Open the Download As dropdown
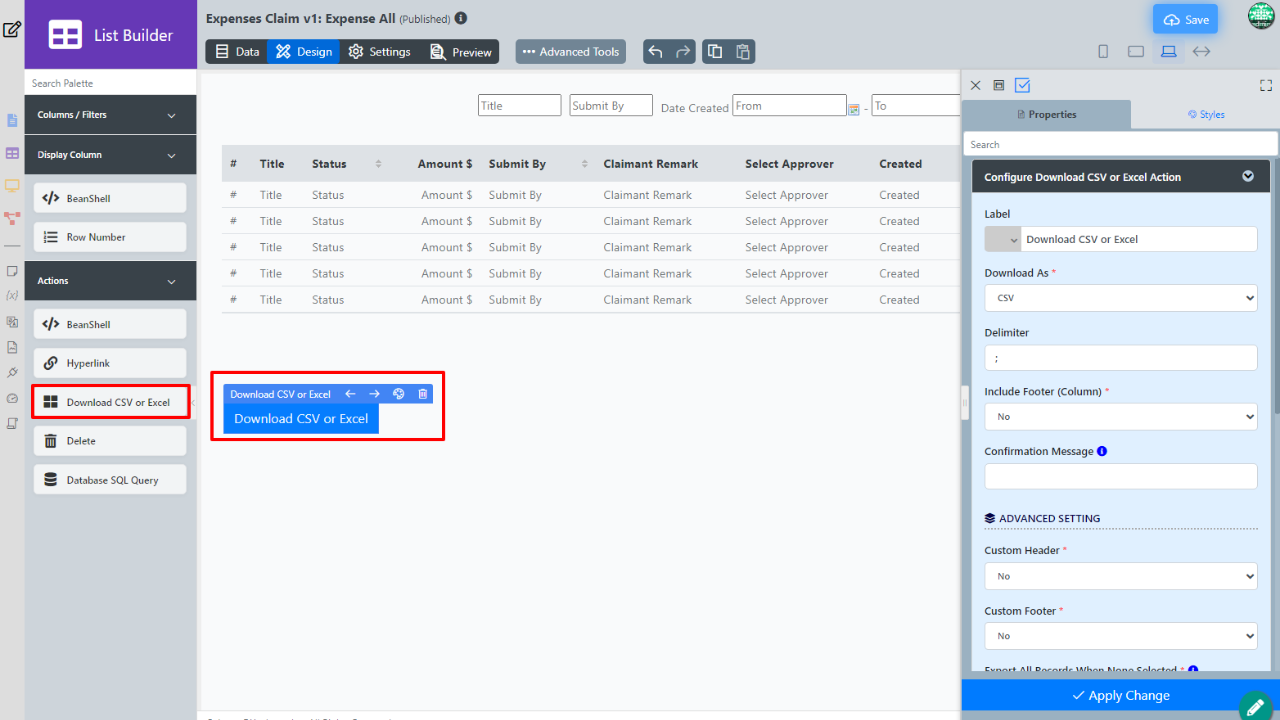Viewport: 1280px width, 720px height. point(1120,298)
